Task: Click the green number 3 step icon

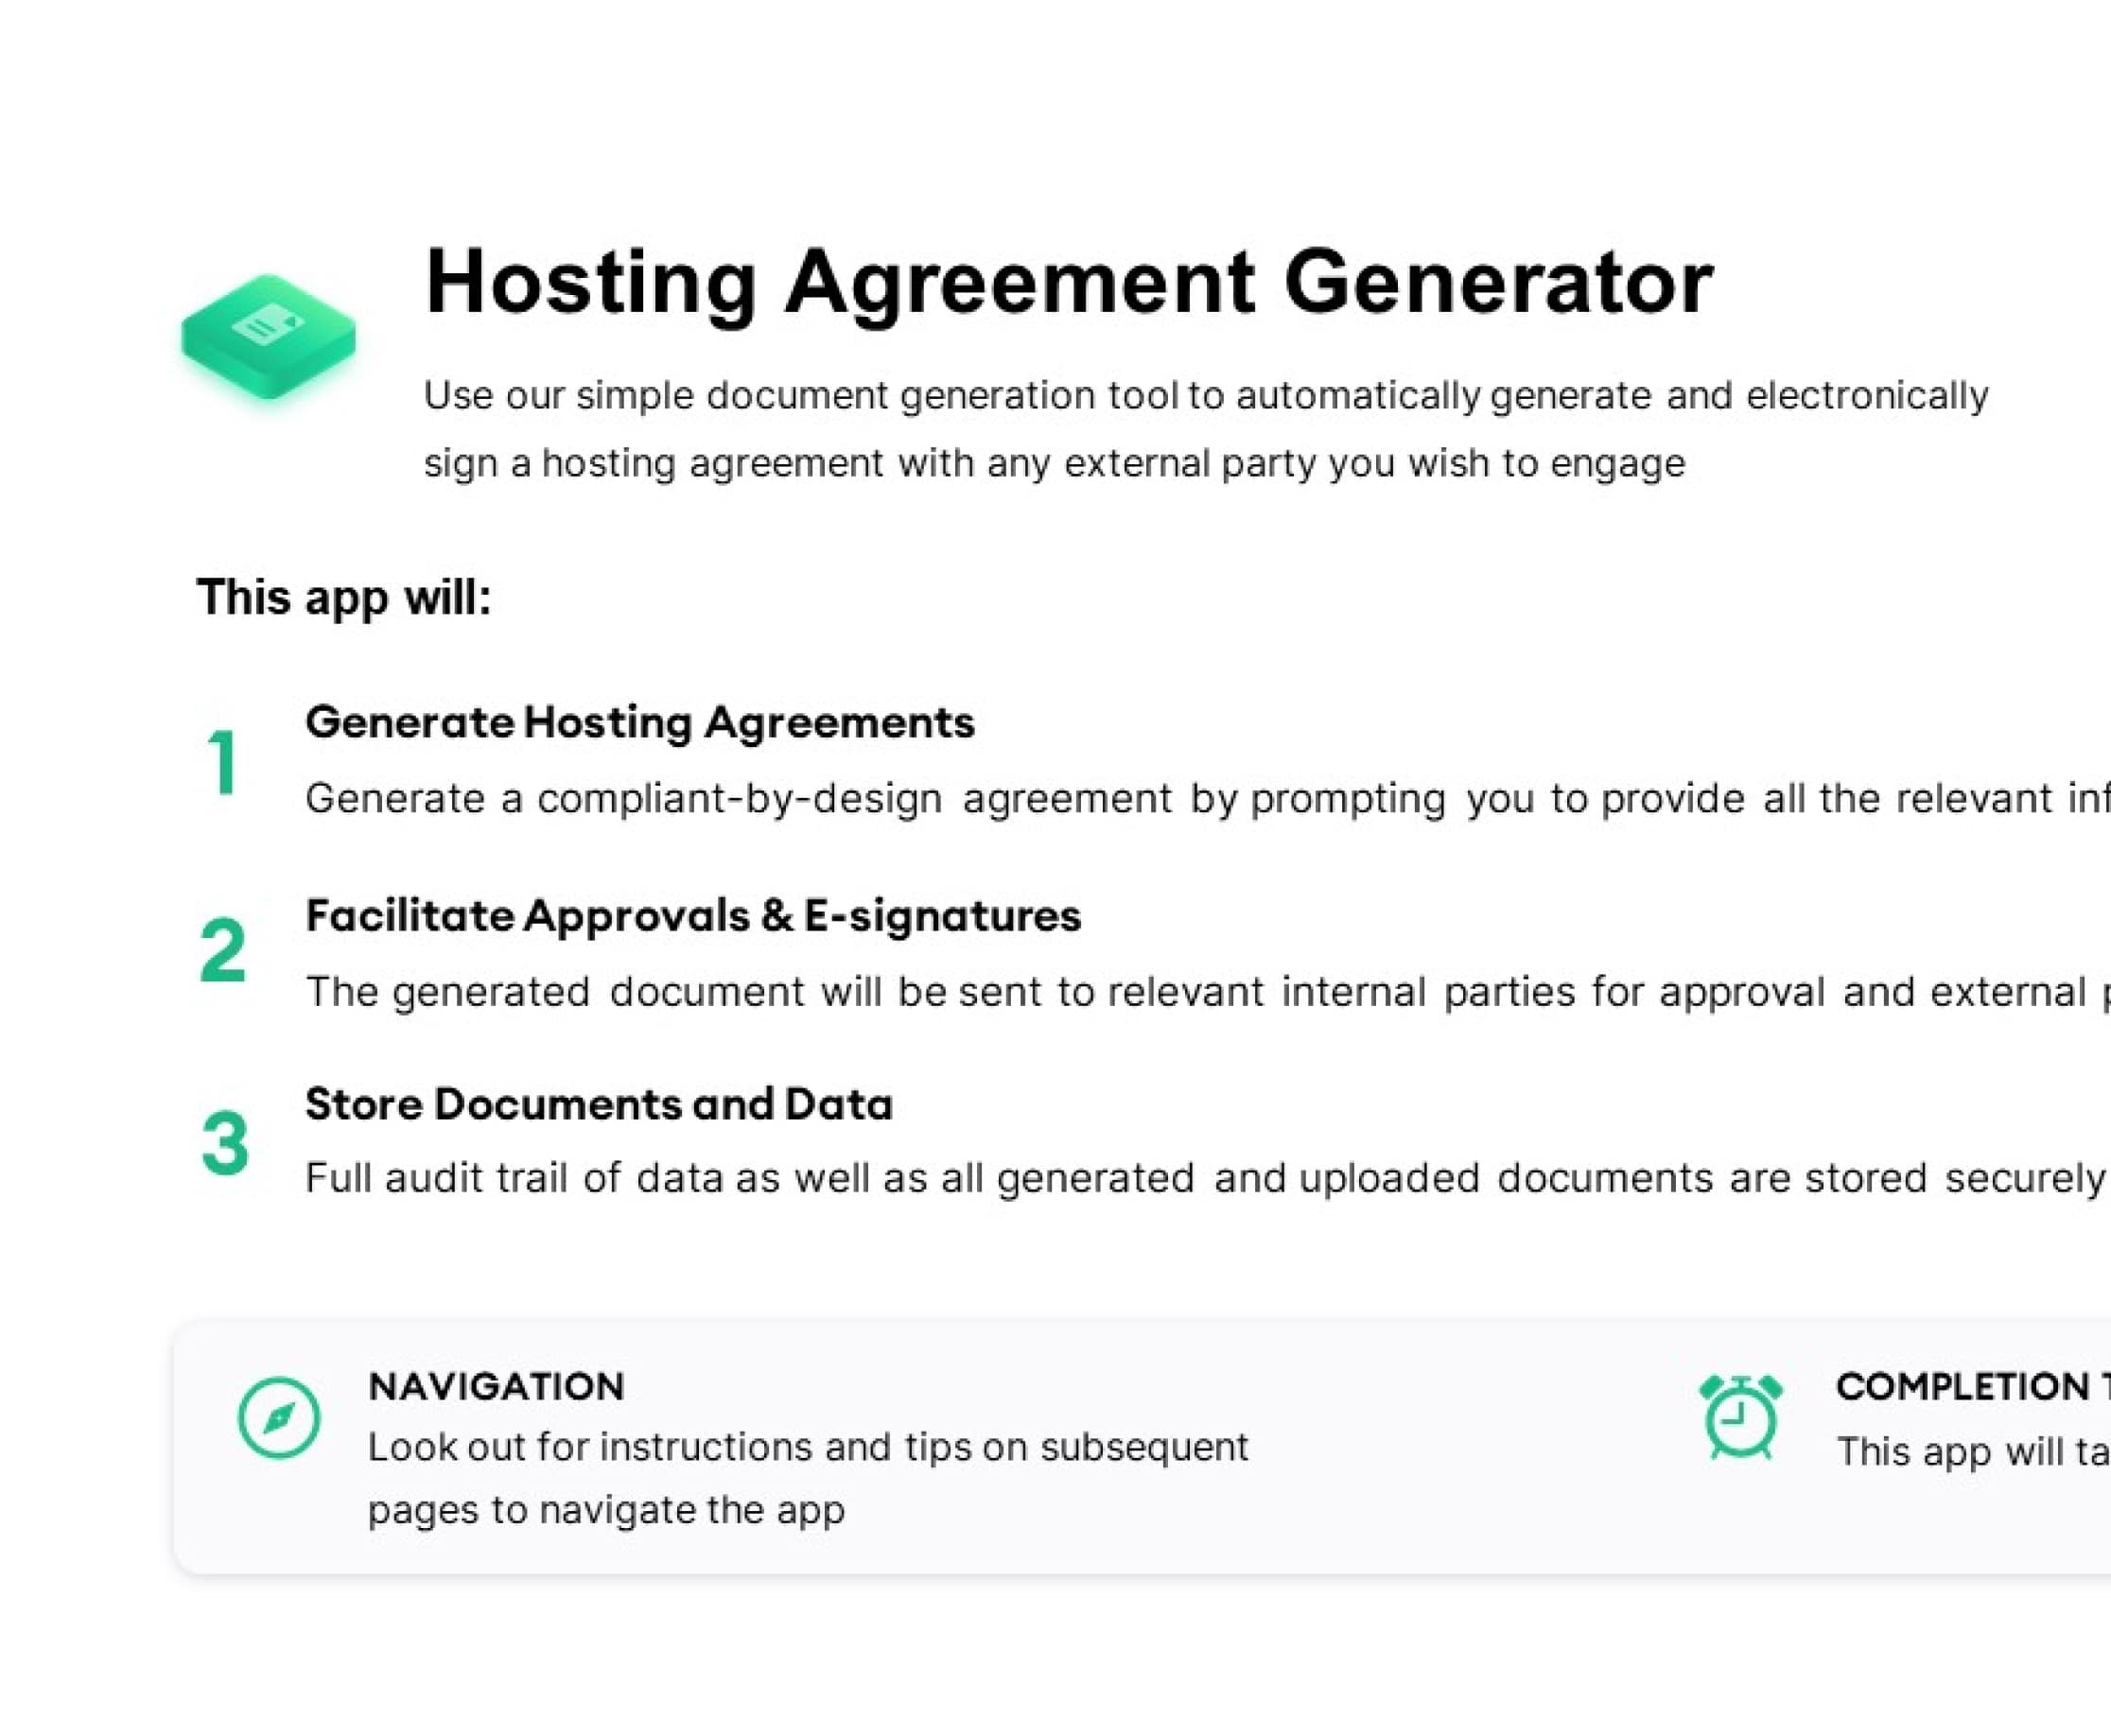Action: click(x=224, y=1142)
